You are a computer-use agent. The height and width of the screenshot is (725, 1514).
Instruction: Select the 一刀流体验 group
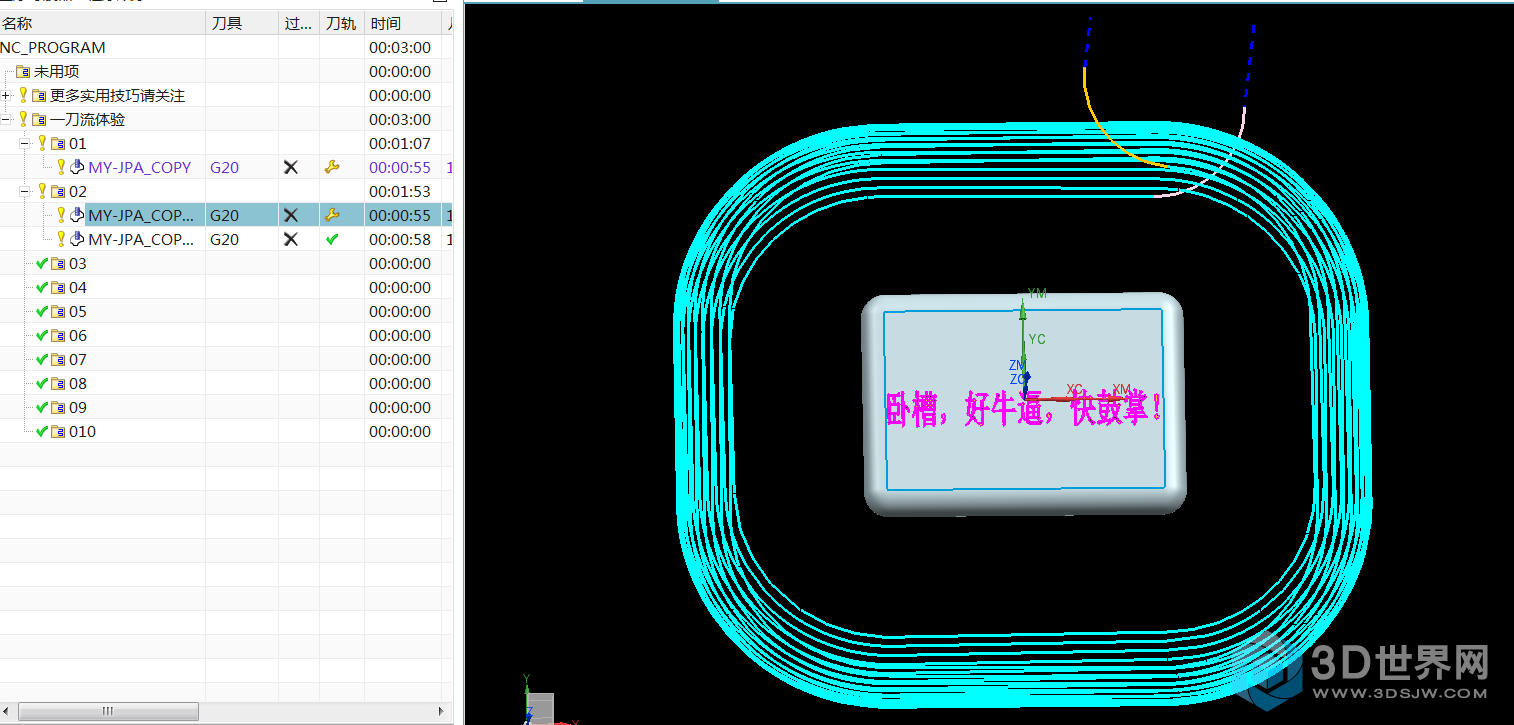(88, 120)
